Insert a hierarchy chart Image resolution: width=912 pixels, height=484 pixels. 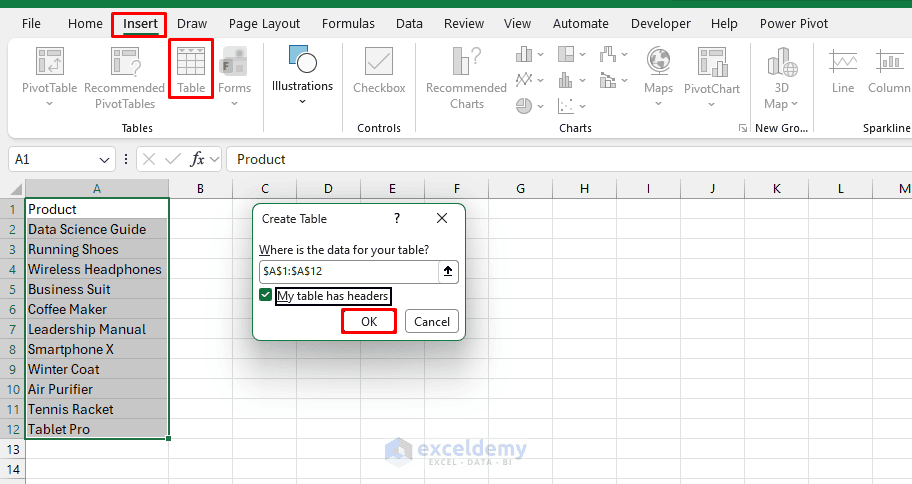tap(566, 55)
